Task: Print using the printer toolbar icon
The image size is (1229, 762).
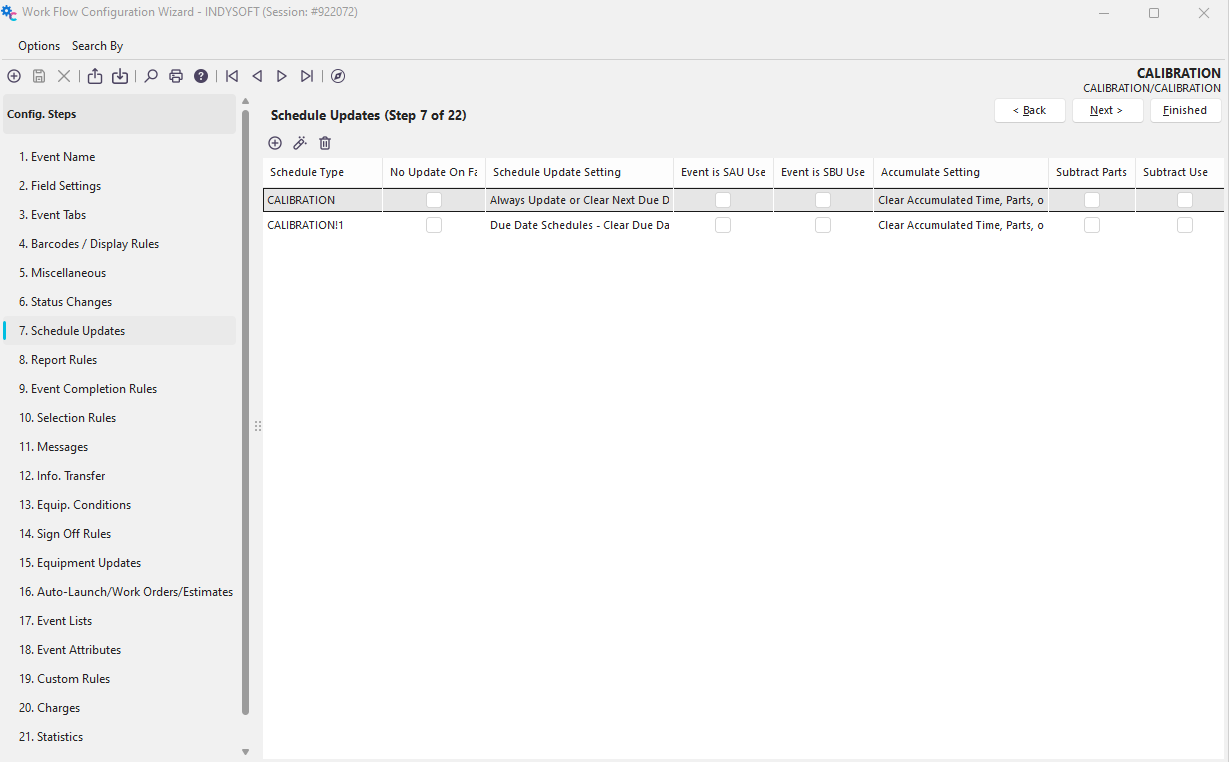Action: tap(176, 76)
